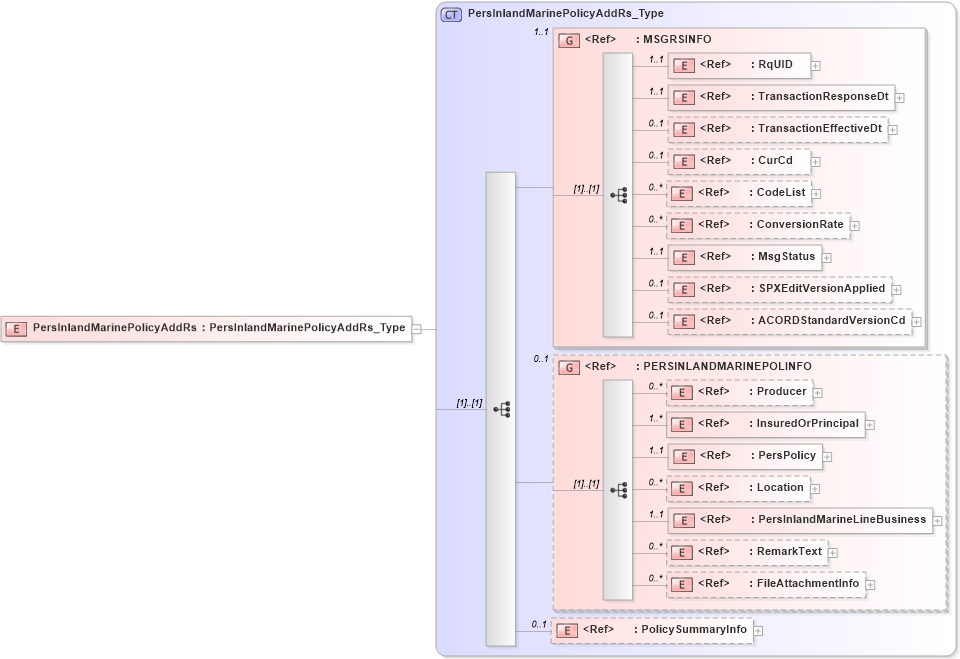
Task: Select the E icon of PersInlandMarinePolicyAddRs root element
Action: click(x=16, y=328)
